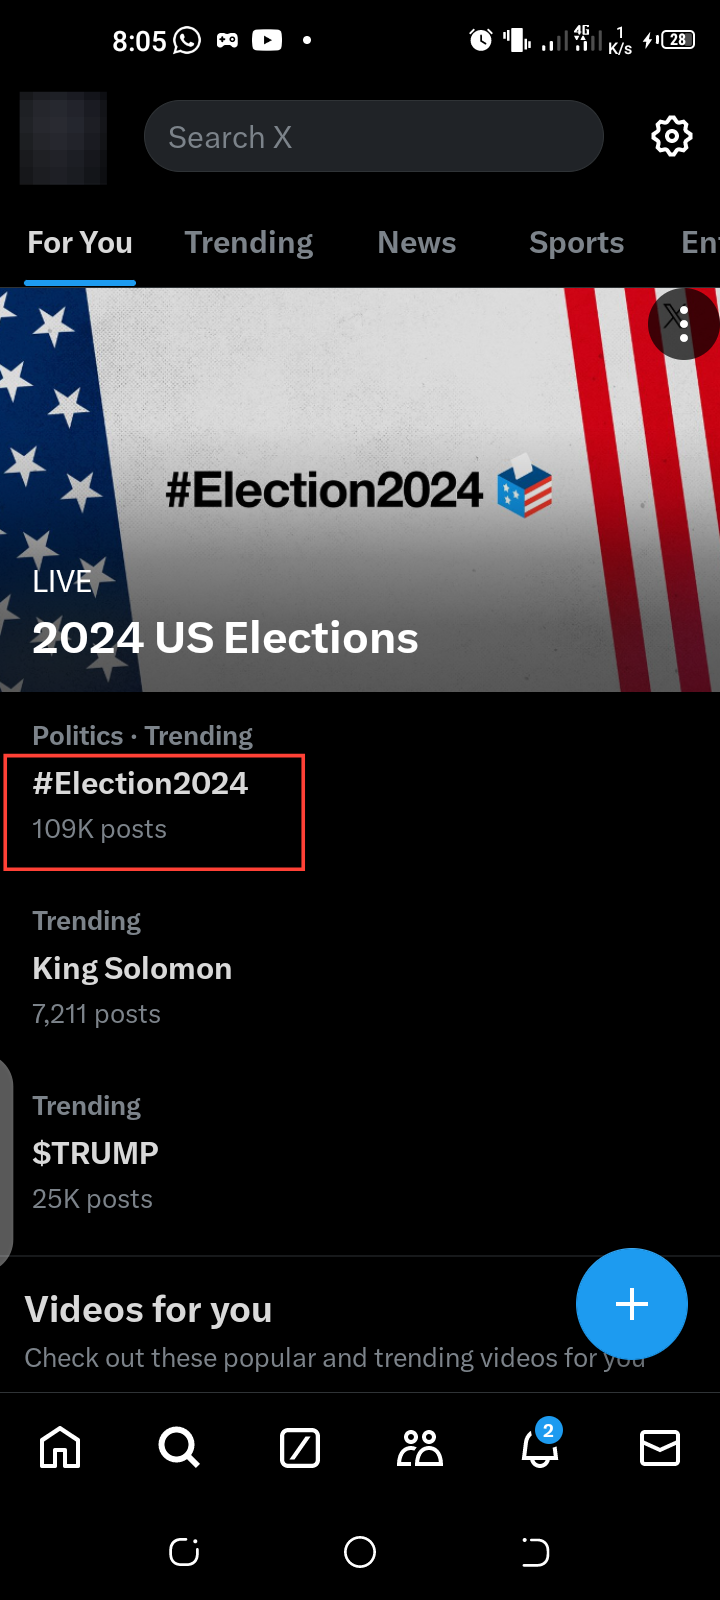This screenshot has height=1600, width=720.
Task: Tap the blue compose post button
Action: [x=631, y=1304]
